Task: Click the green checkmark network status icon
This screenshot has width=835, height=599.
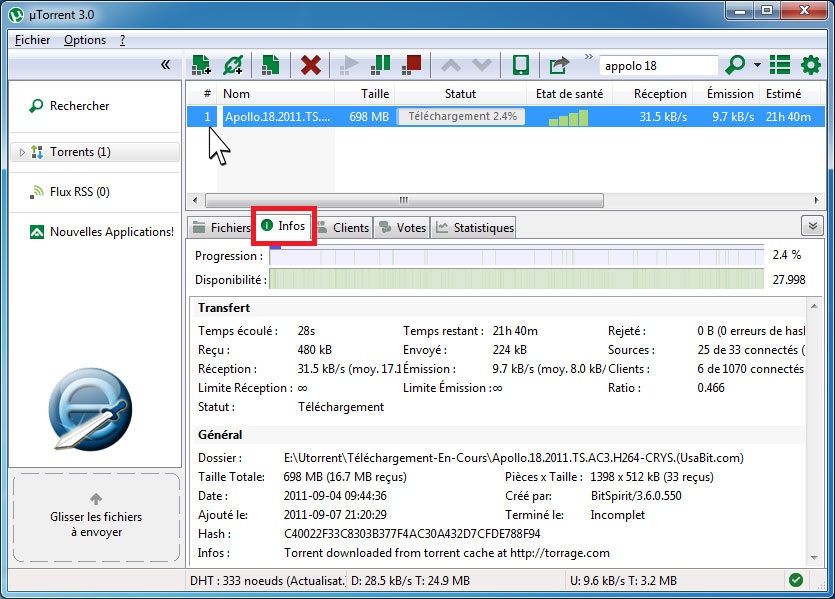Action: (796, 580)
